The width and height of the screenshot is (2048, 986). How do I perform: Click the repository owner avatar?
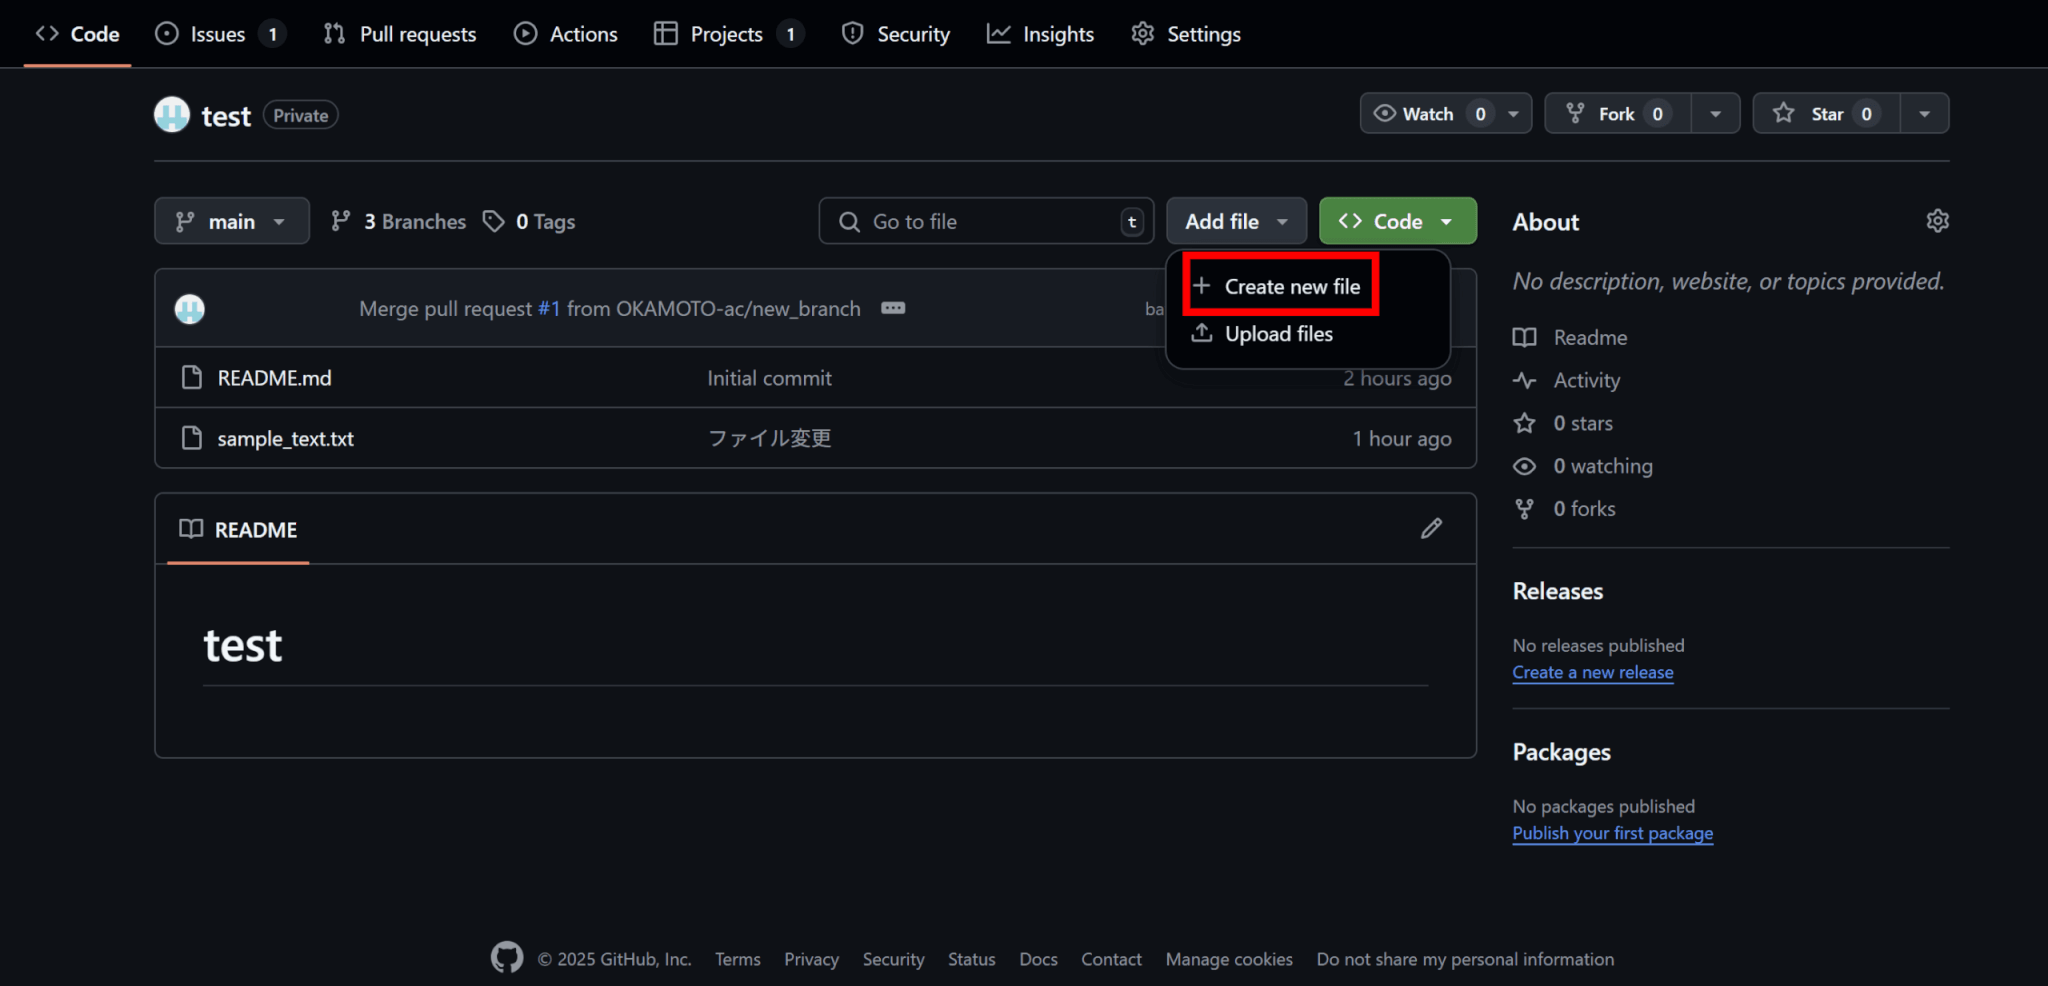tap(172, 115)
